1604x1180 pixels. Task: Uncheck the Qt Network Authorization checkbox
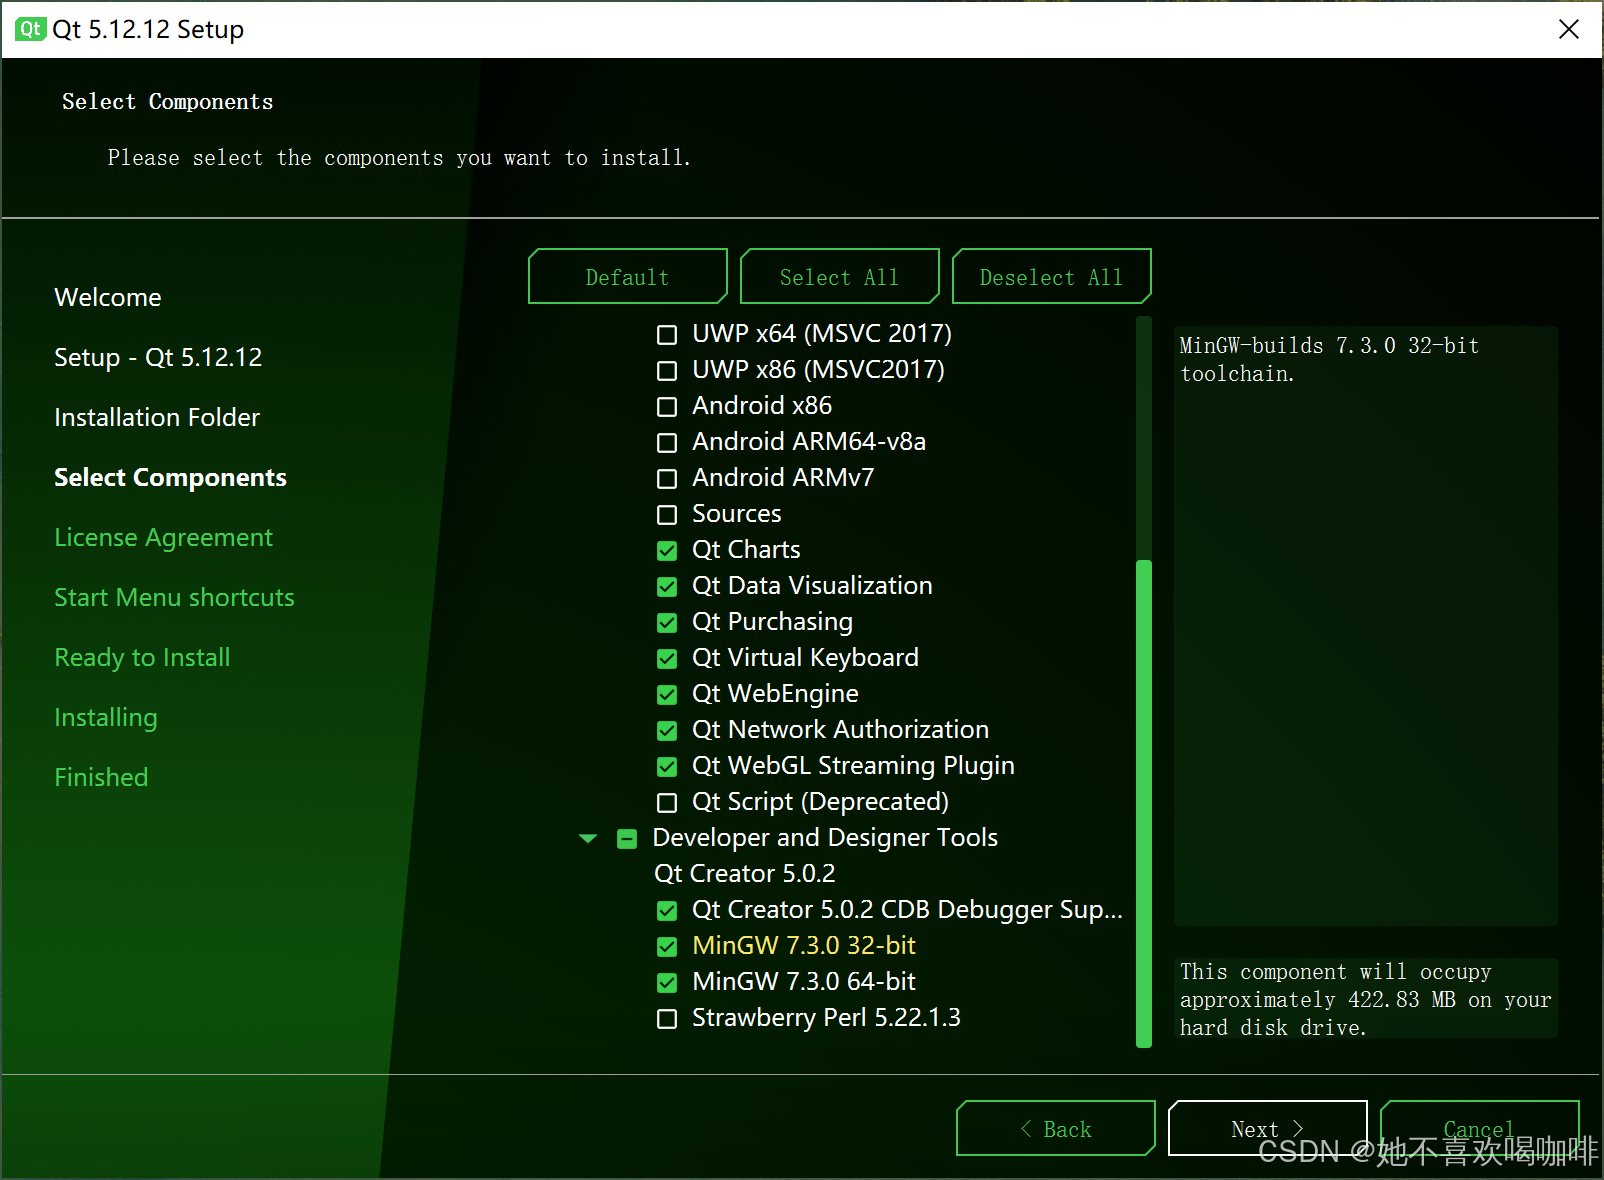pos(667,730)
